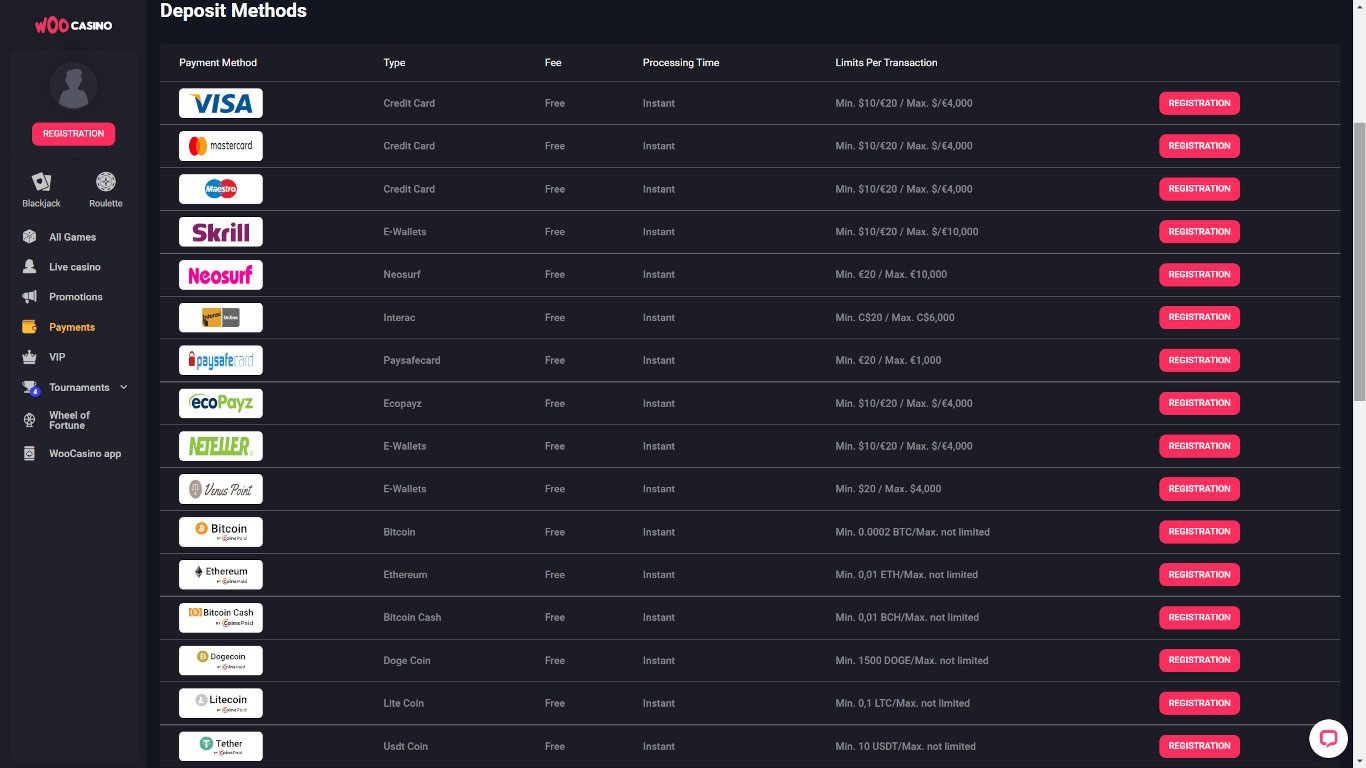Image resolution: width=1366 pixels, height=768 pixels.
Task: Click the Tournaments trophy icon
Action: (x=30, y=387)
